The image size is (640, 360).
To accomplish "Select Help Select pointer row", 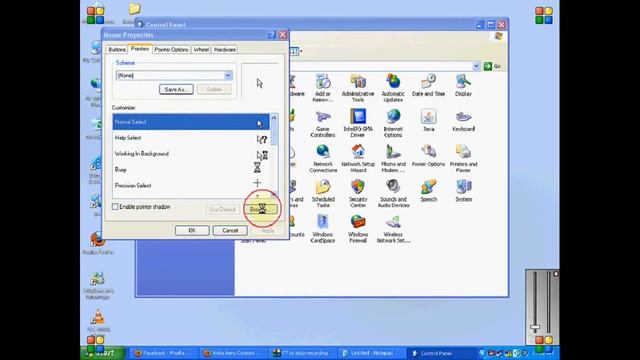I will (x=191, y=138).
